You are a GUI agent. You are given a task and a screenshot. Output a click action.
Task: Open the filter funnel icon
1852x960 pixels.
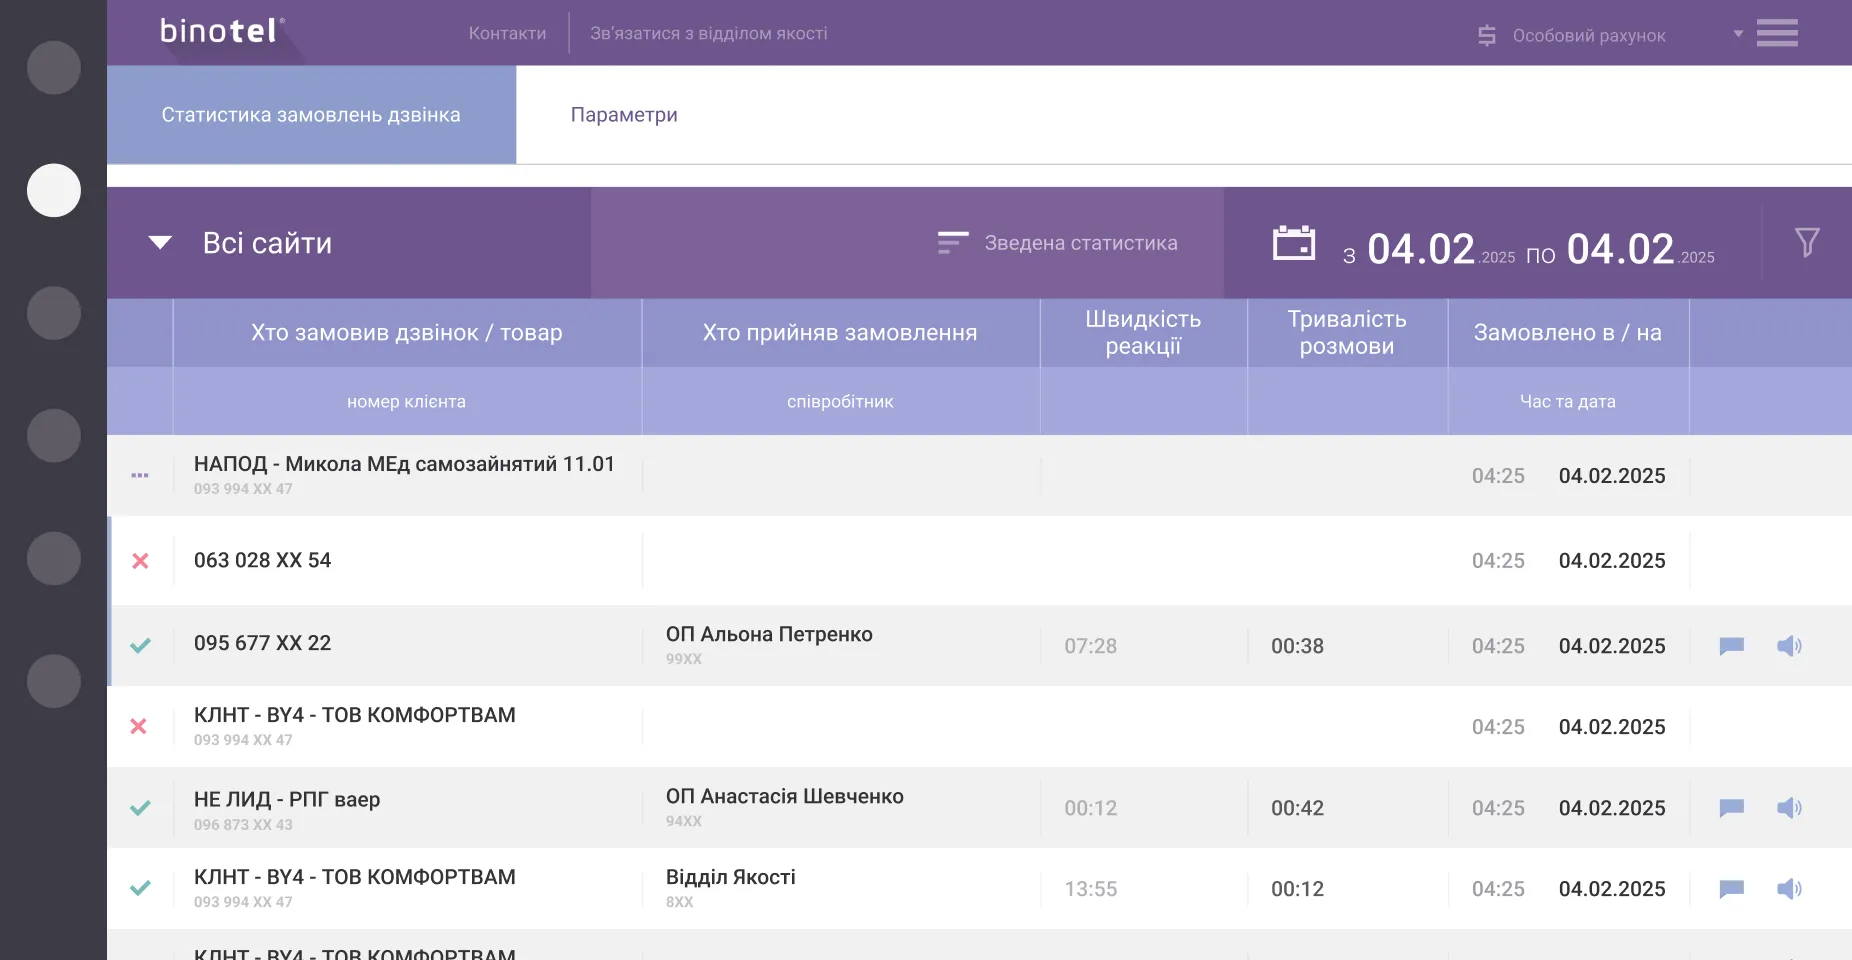pos(1806,243)
